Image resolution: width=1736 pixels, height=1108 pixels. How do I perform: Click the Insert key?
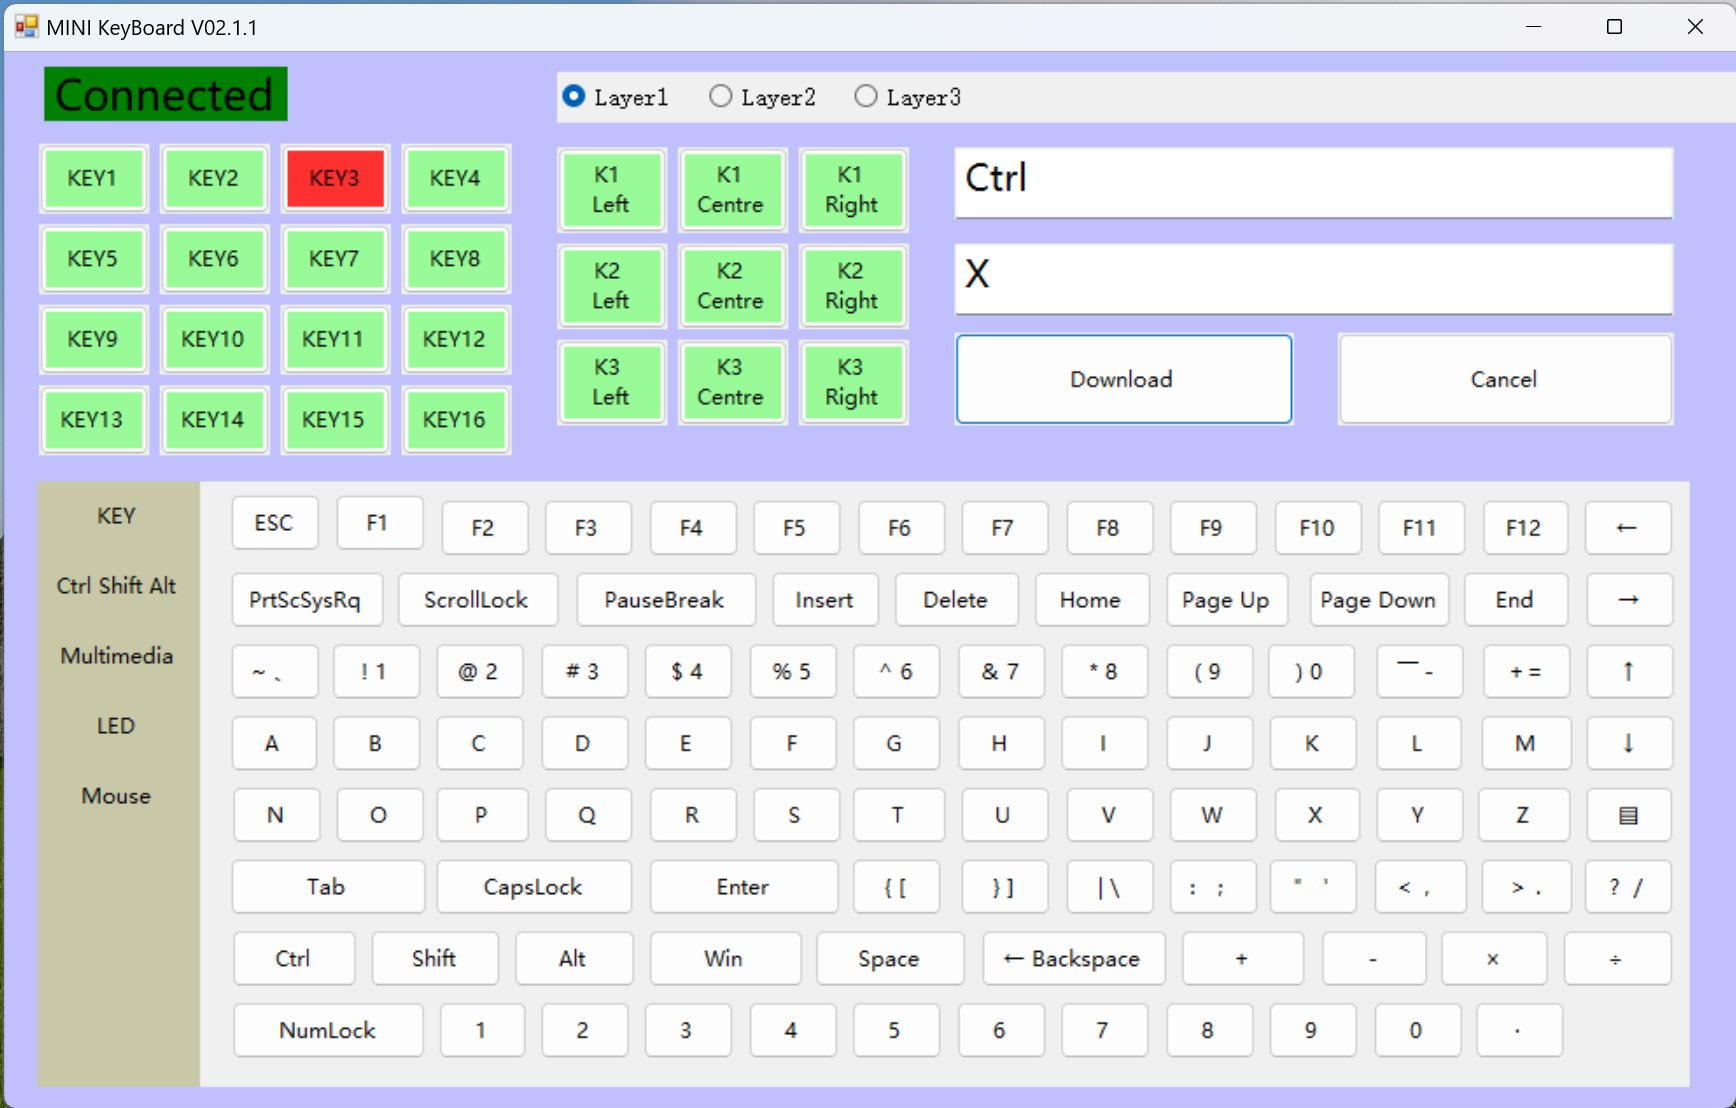(825, 600)
